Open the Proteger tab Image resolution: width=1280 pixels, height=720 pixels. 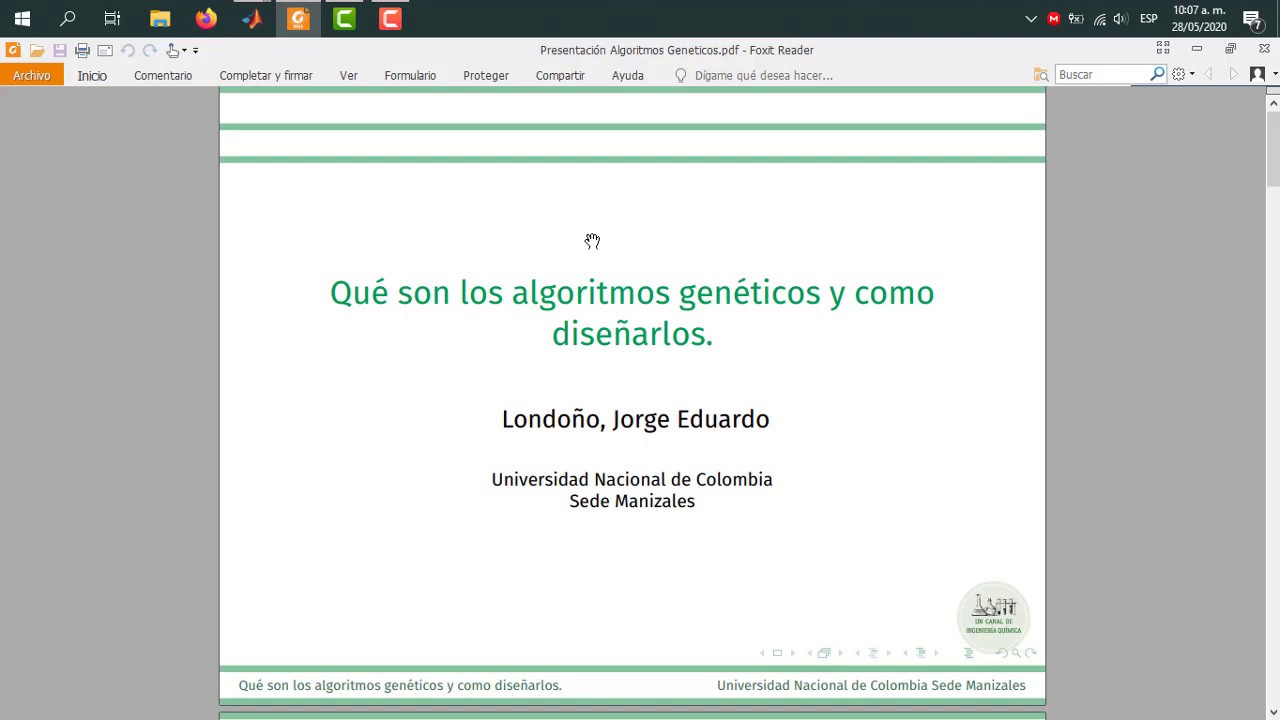tap(486, 75)
